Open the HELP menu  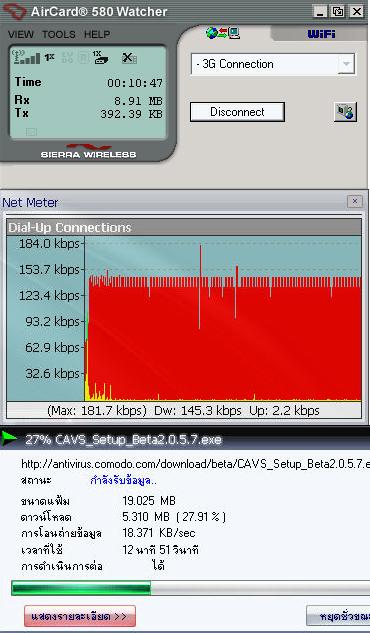[97, 34]
